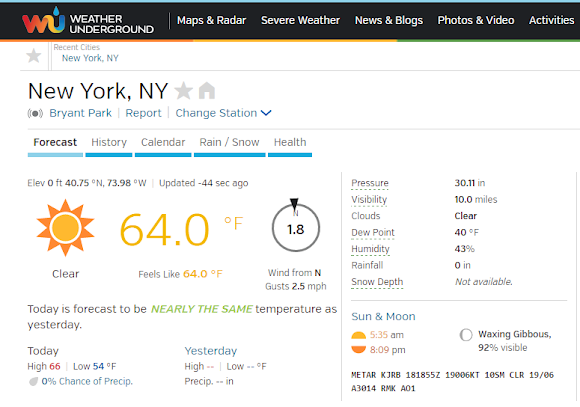Click the Change Station chevron arrow
Viewport: 580px width, 407px height.
(x=266, y=113)
